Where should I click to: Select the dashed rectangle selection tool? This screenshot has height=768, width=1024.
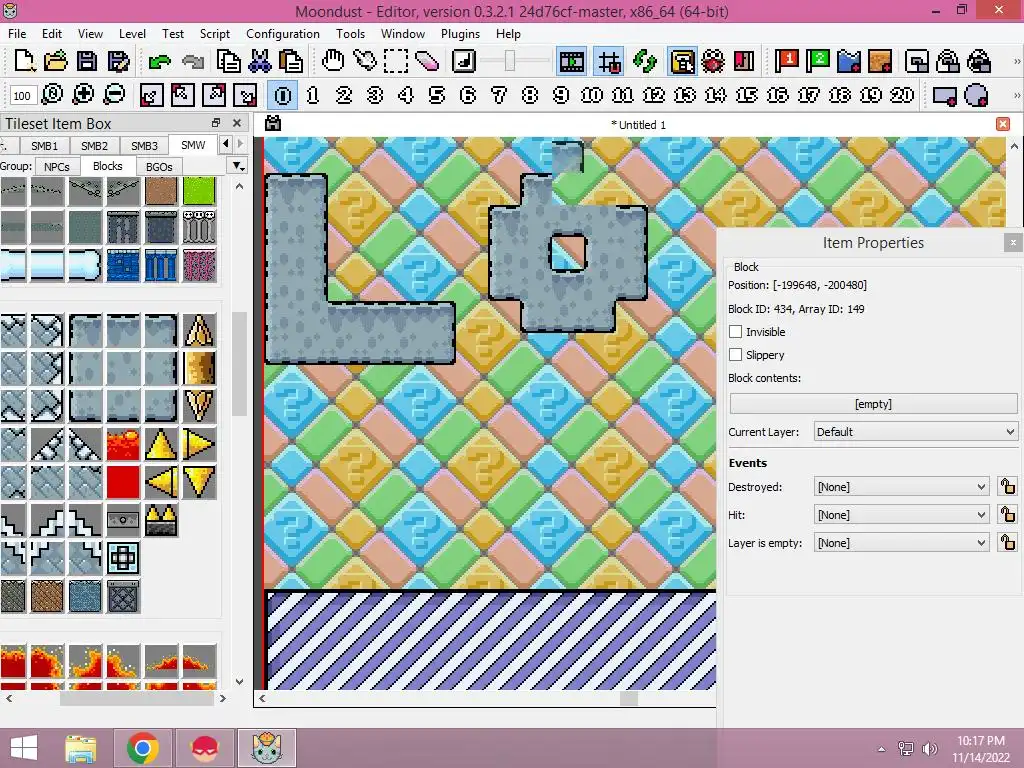(x=396, y=61)
